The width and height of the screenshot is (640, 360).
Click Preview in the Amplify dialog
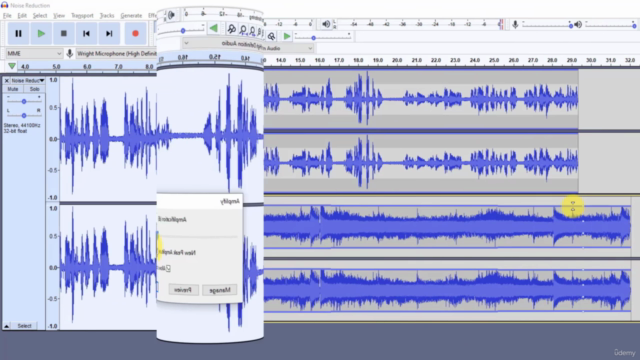click(183, 290)
